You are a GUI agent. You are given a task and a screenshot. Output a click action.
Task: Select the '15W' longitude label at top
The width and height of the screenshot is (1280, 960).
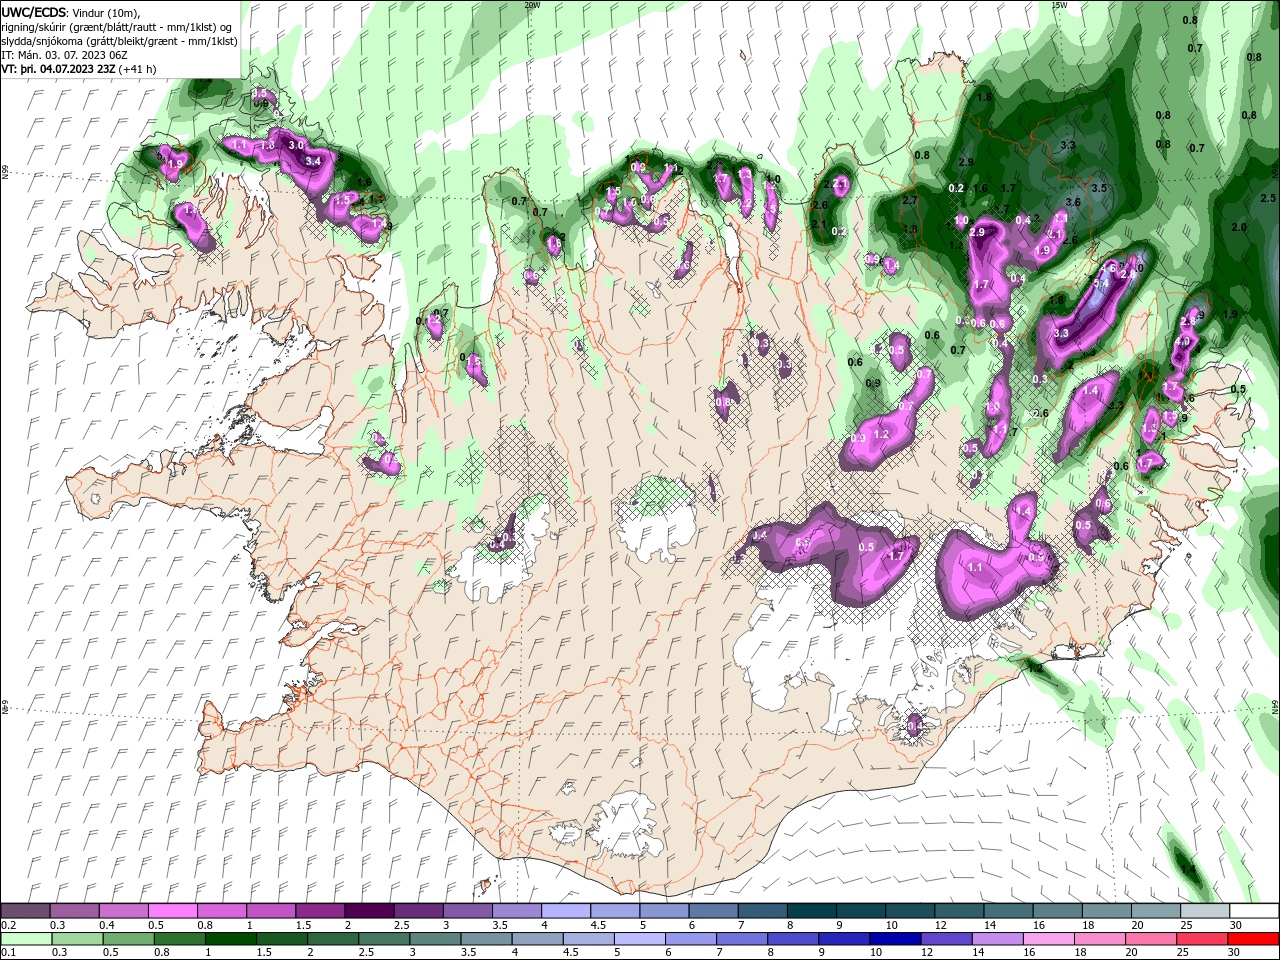(1060, 5)
